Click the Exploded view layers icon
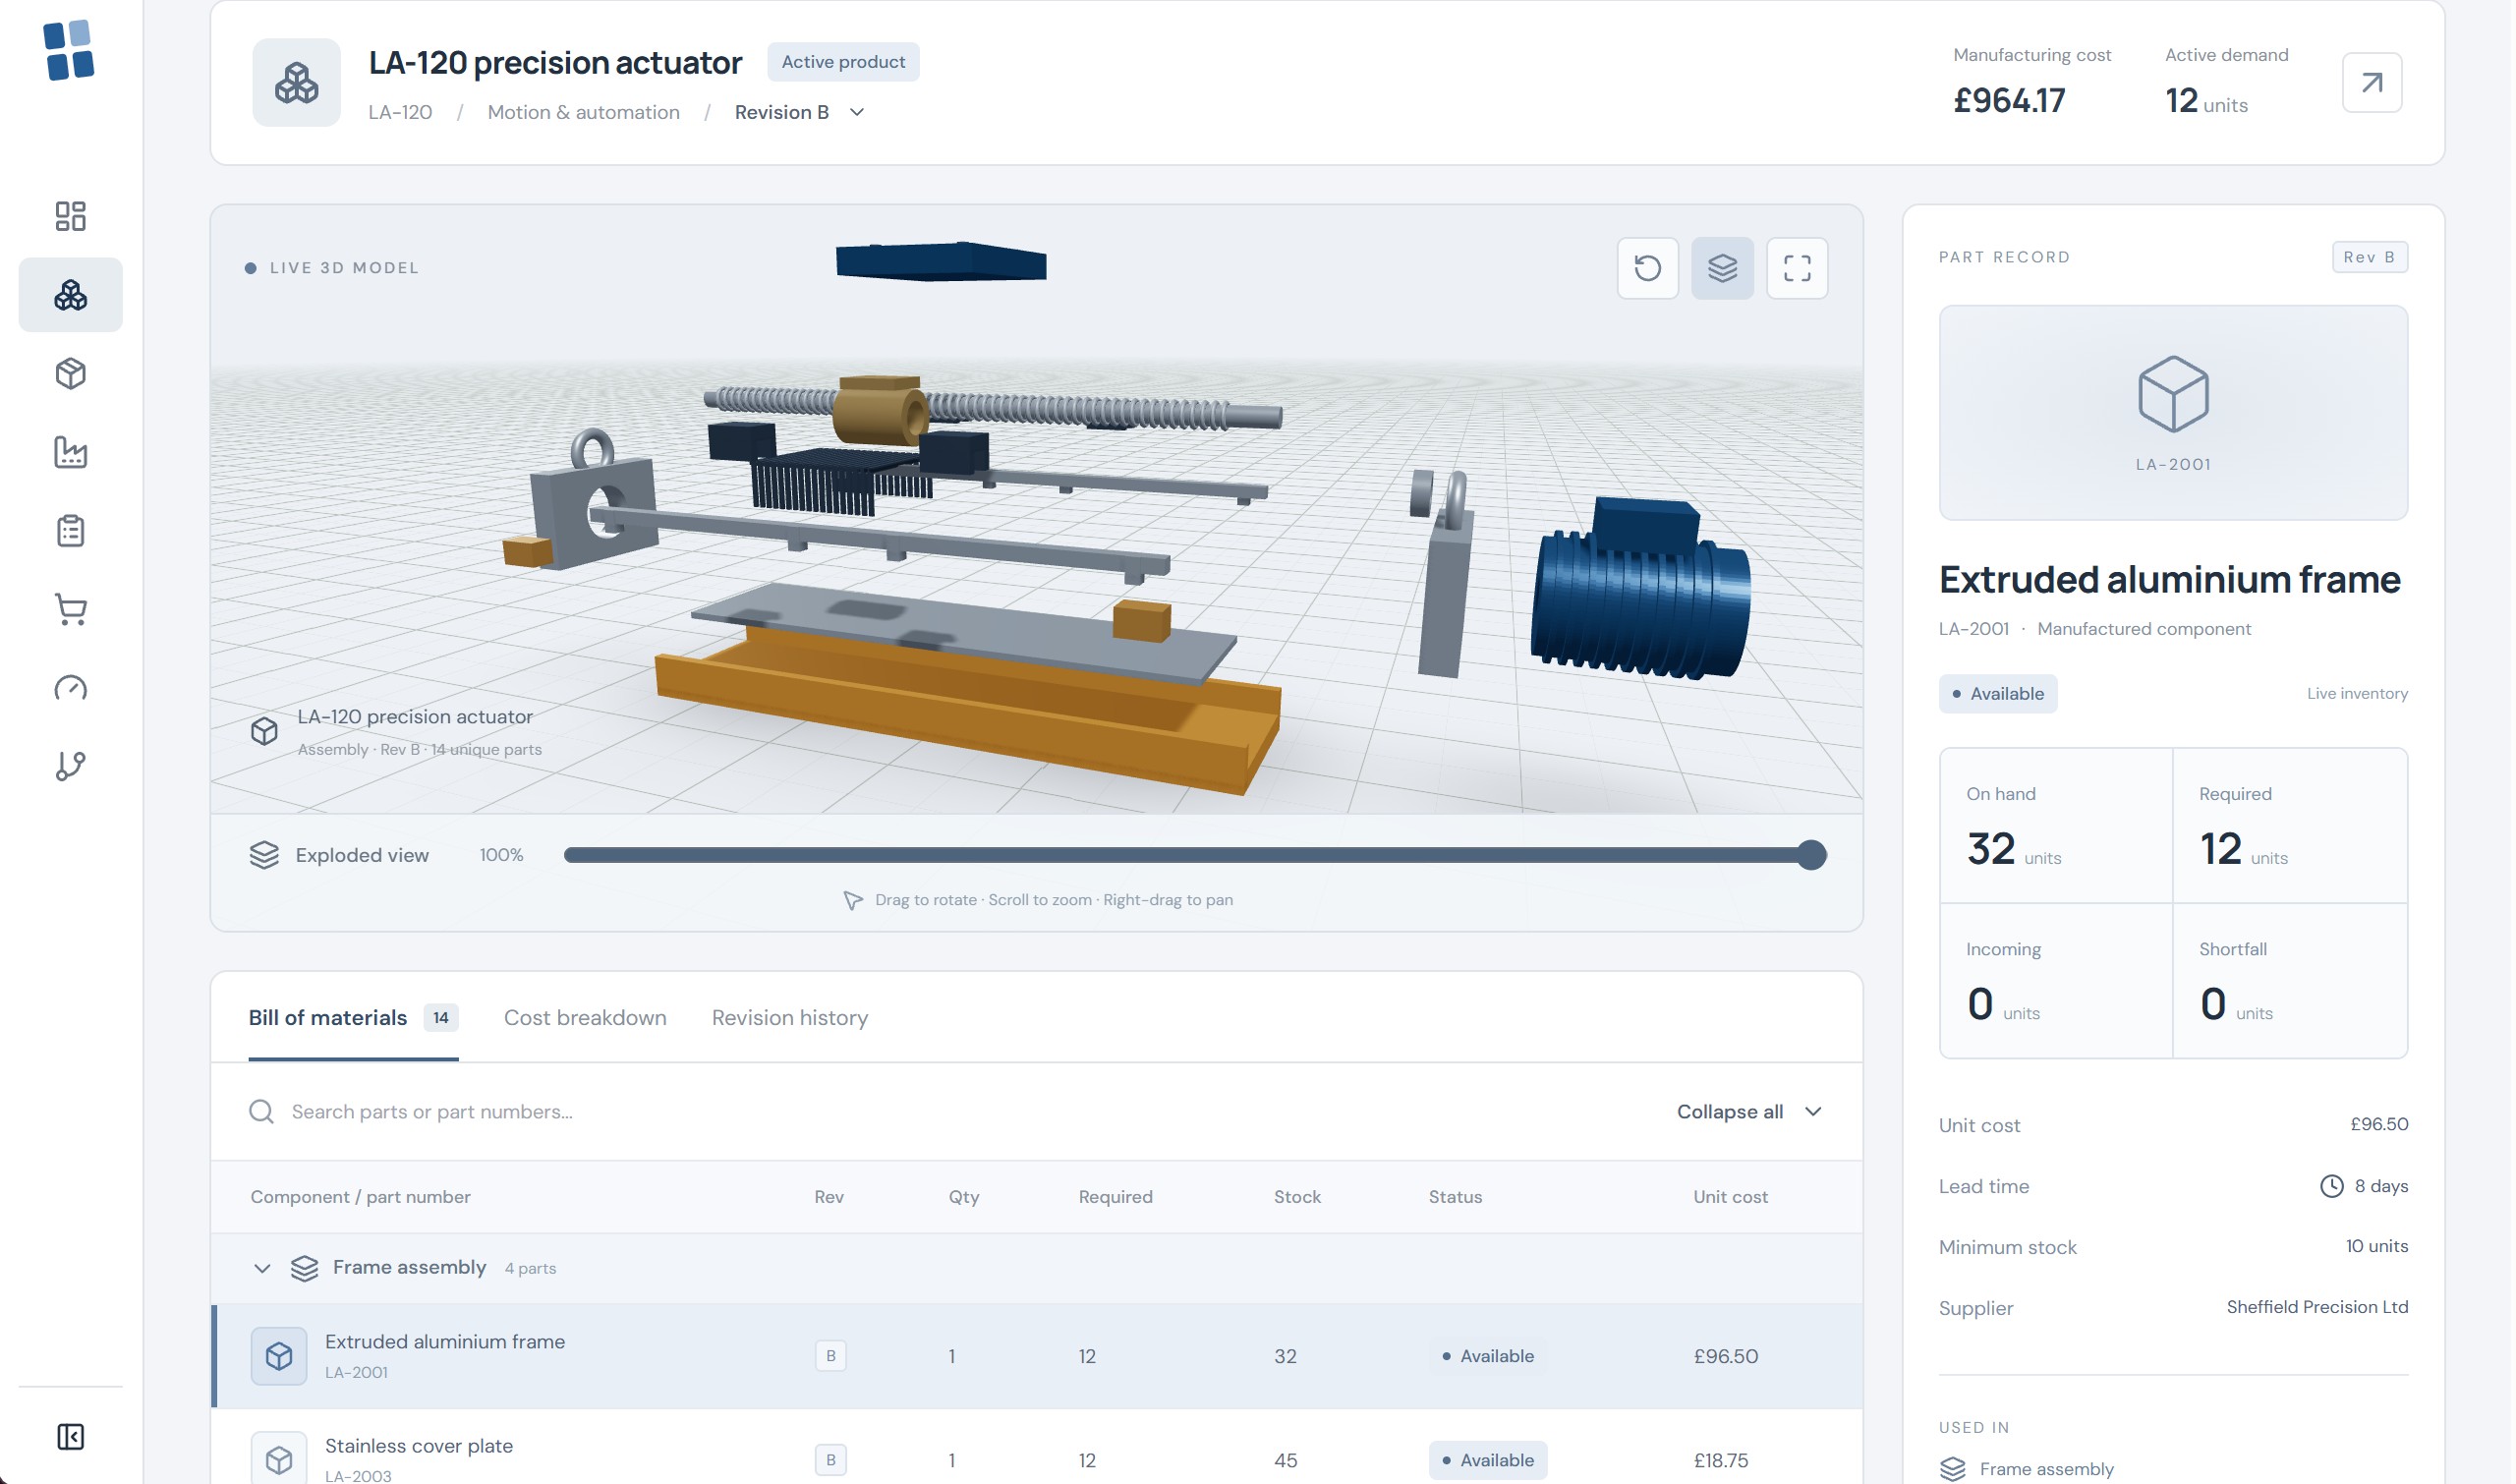The width and height of the screenshot is (2516, 1484). point(264,855)
